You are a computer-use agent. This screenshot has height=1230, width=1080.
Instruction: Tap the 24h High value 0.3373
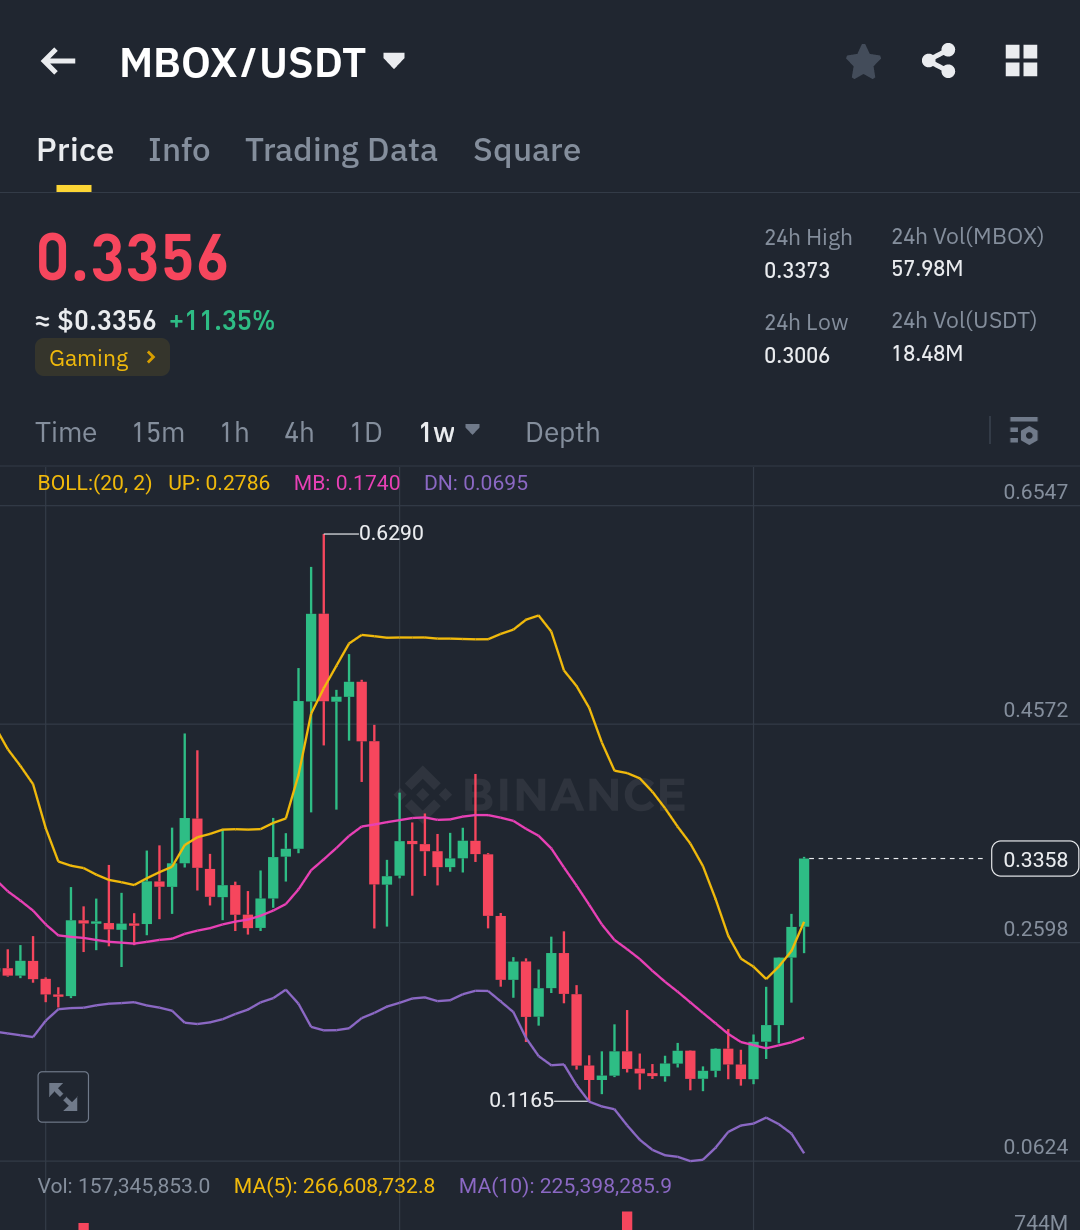(x=797, y=270)
